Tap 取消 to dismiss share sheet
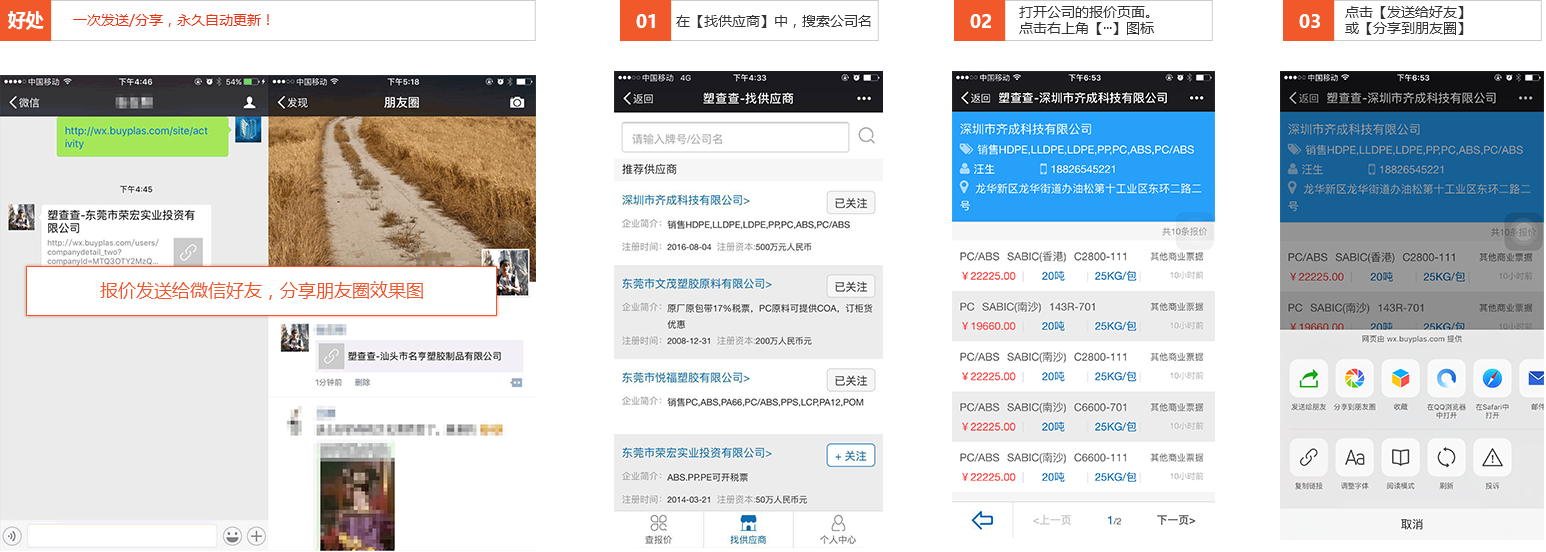Viewport: 1546px width, 552px height. 1411,524
